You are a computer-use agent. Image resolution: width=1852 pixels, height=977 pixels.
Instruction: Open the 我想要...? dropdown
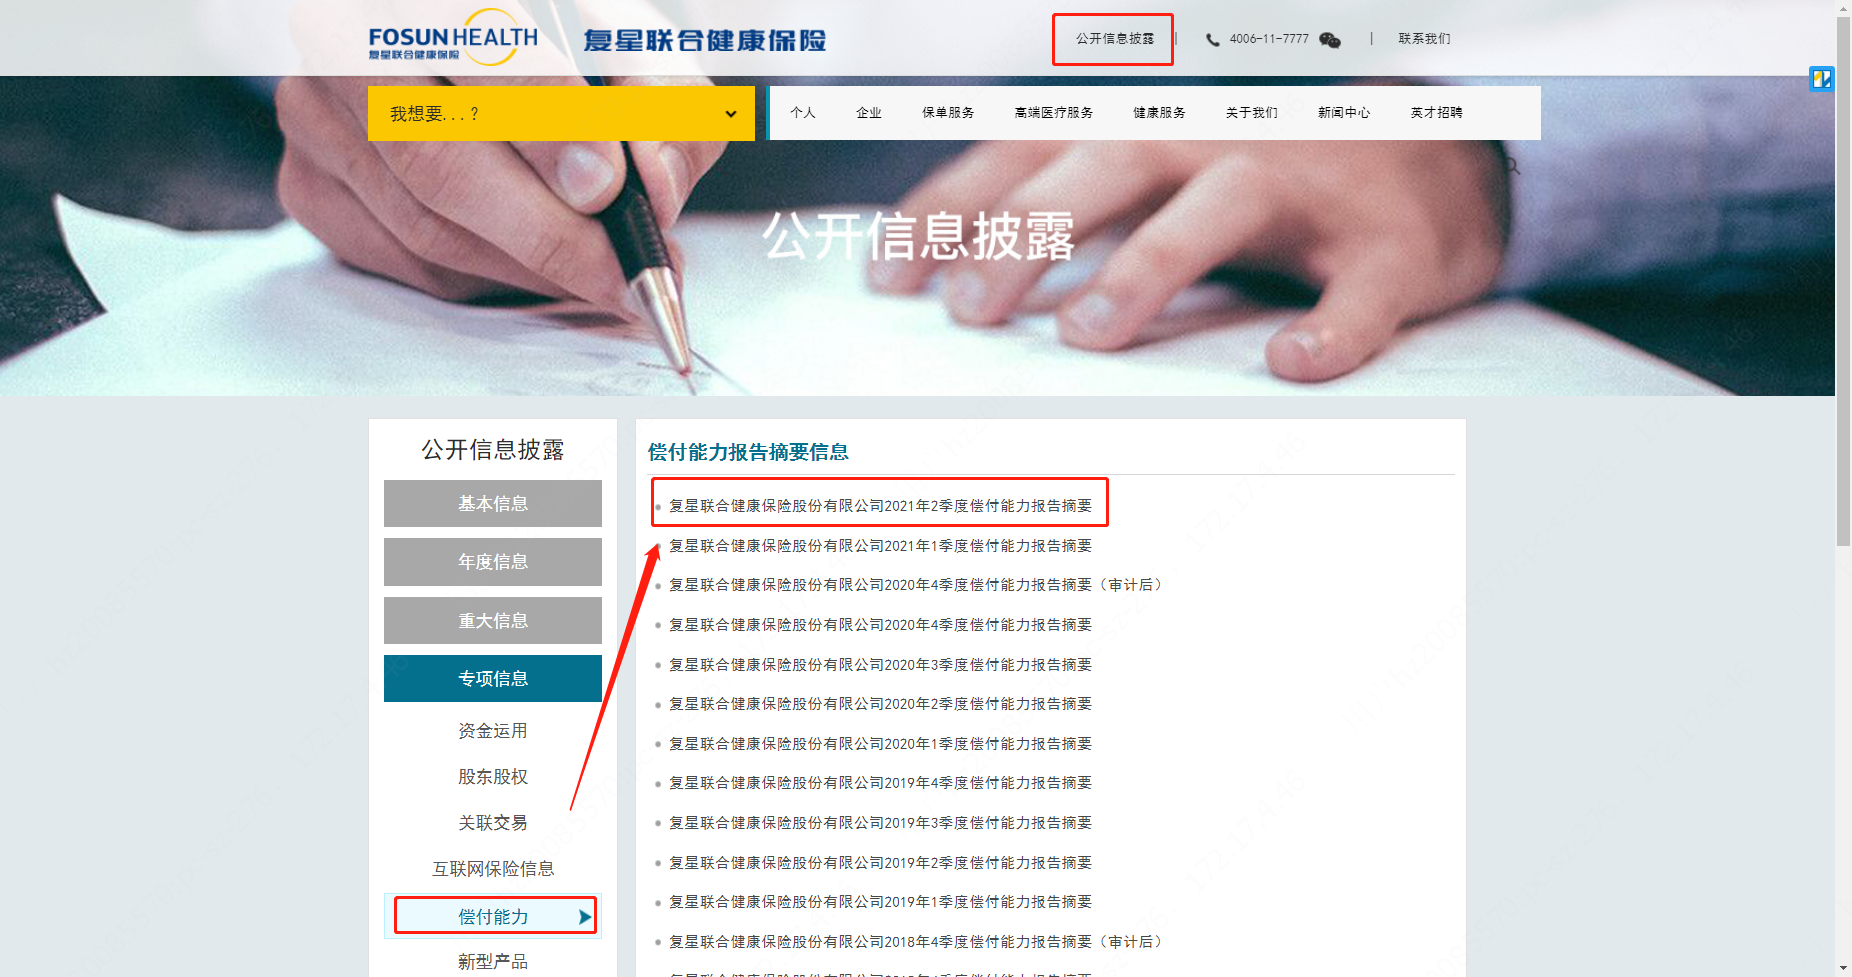(x=561, y=113)
